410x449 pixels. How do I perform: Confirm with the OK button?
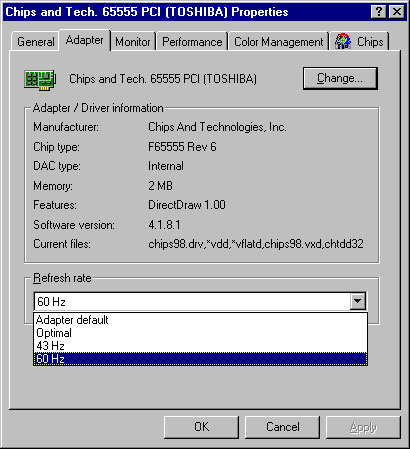201,427
